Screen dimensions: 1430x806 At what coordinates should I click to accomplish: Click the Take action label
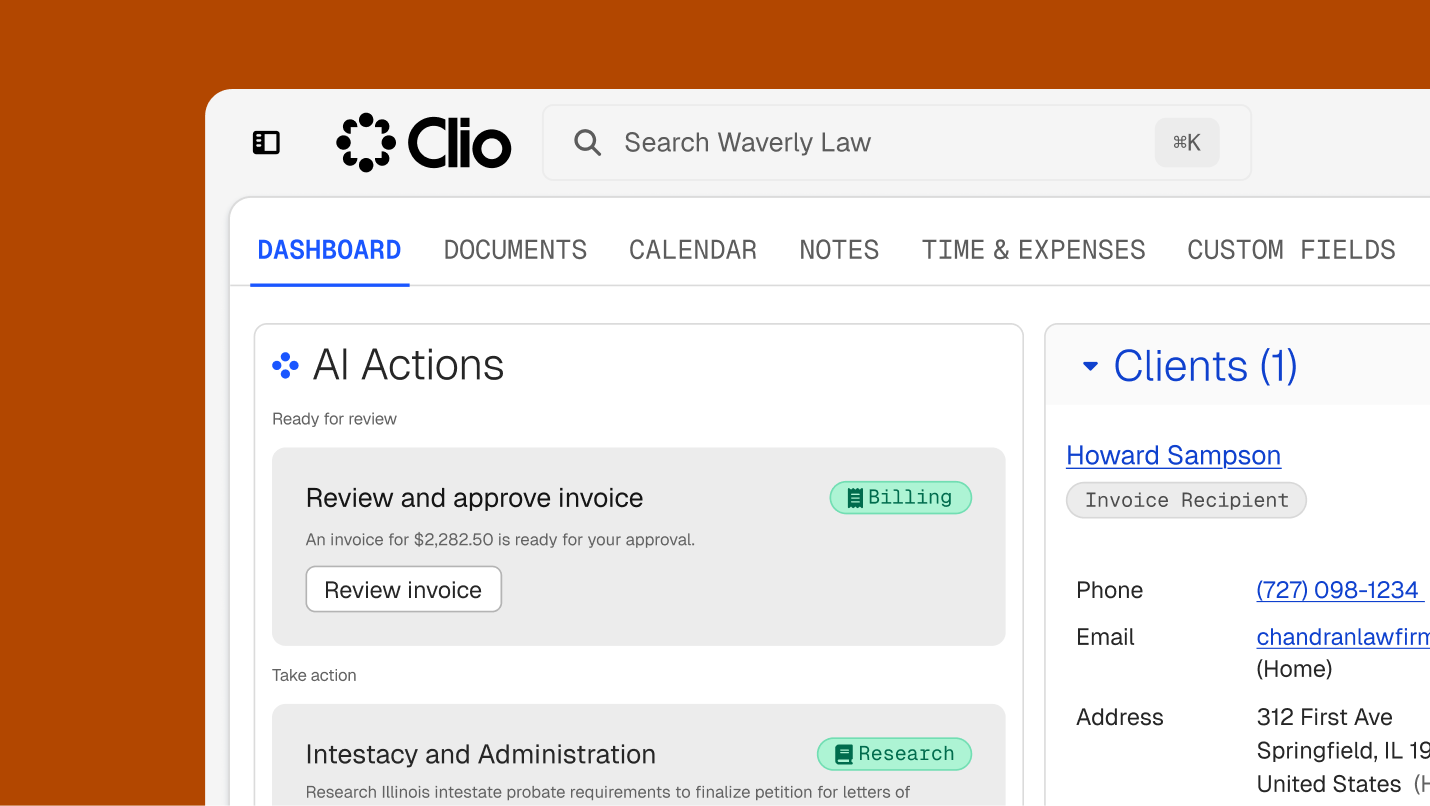click(314, 675)
